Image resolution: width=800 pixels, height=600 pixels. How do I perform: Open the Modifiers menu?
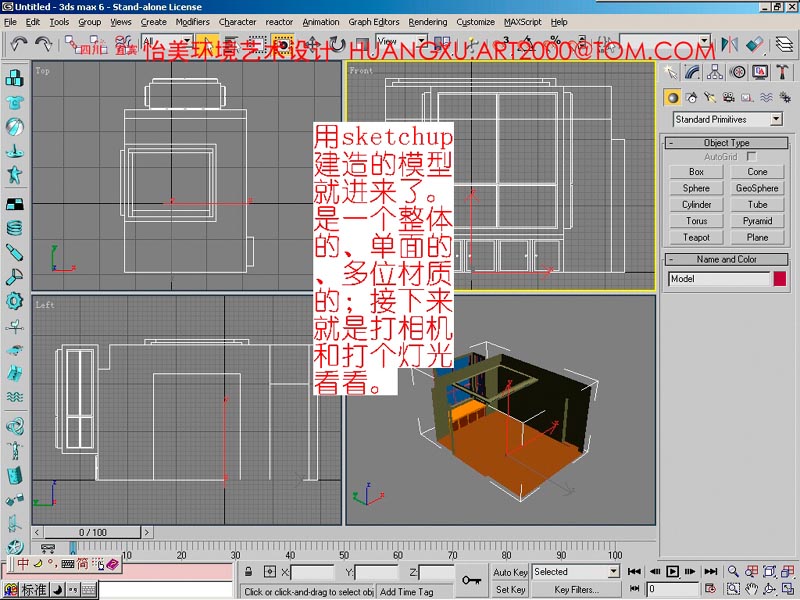pyautogui.click(x=192, y=22)
